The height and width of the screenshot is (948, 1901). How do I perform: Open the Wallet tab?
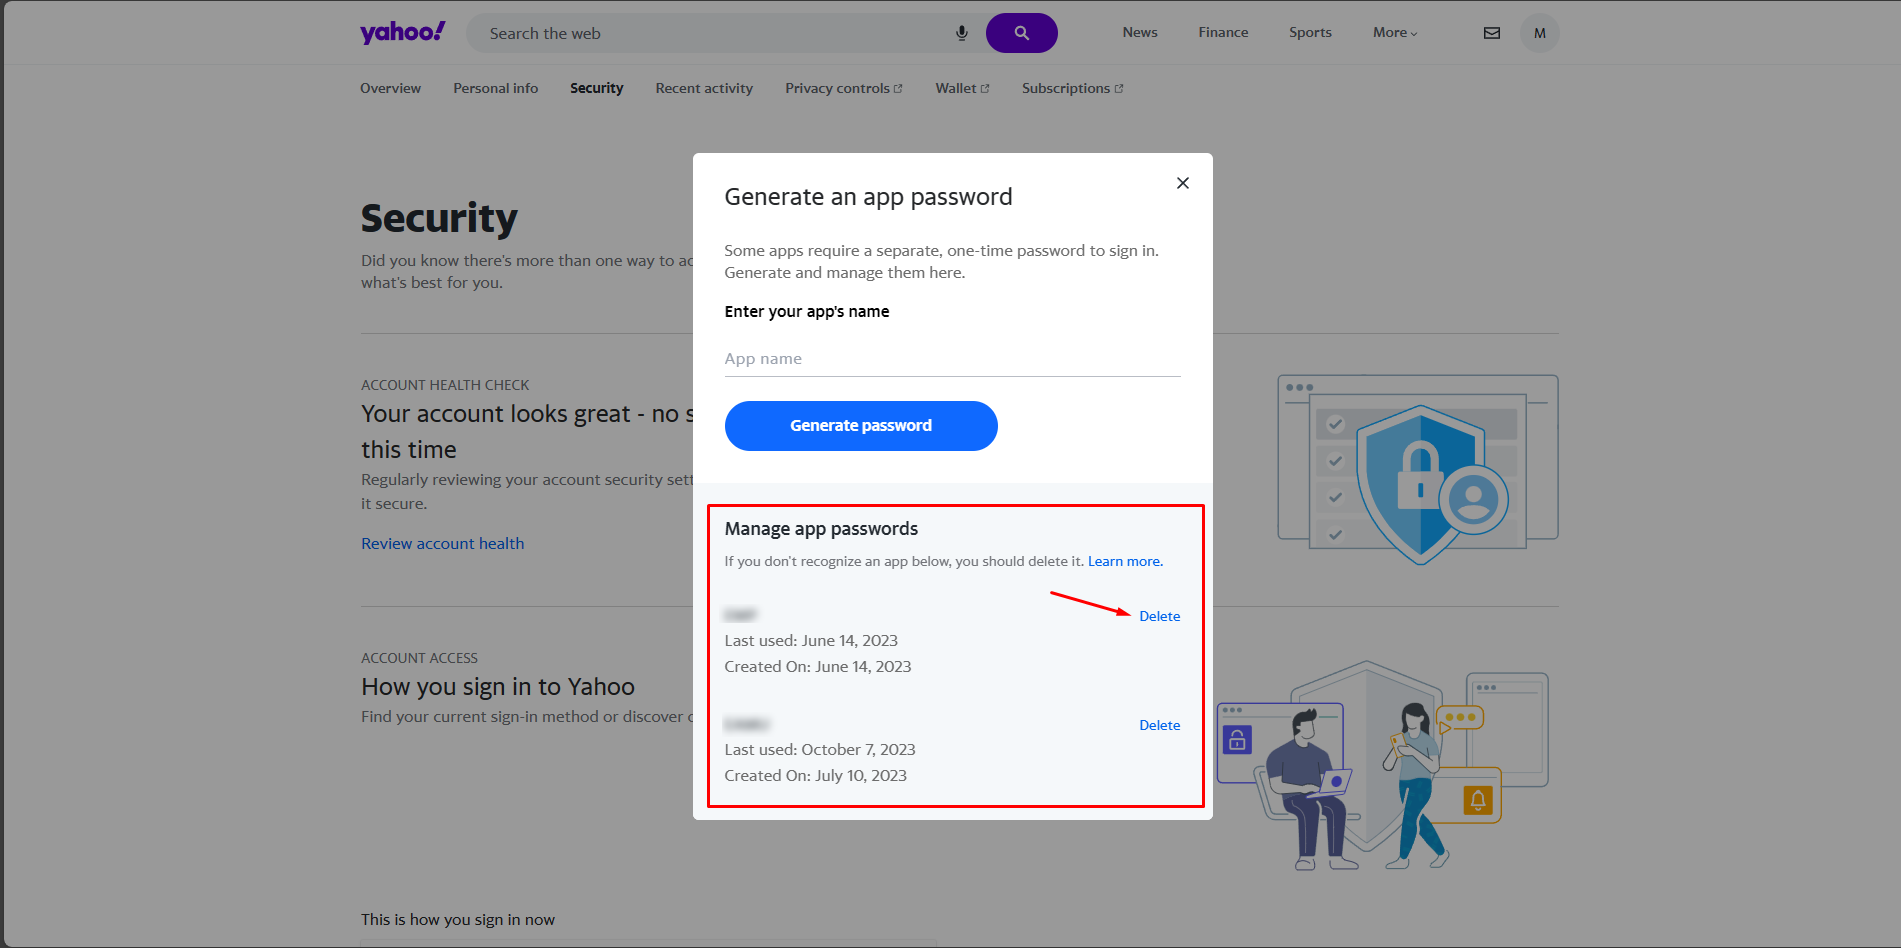962,88
